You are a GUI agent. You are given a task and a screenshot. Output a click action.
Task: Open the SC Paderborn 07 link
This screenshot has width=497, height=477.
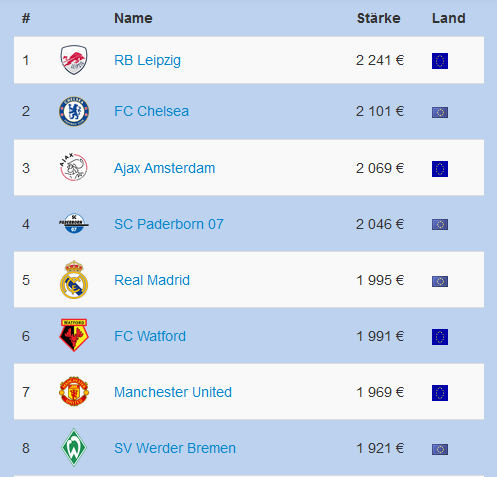click(169, 224)
